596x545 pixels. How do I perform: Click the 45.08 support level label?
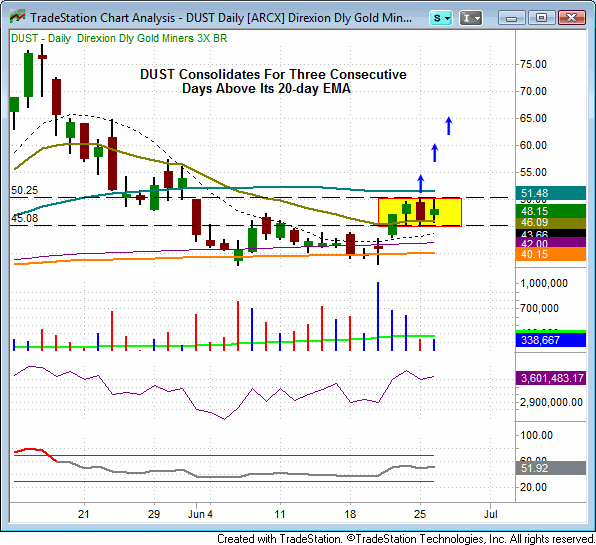pyautogui.click(x=24, y=218)
